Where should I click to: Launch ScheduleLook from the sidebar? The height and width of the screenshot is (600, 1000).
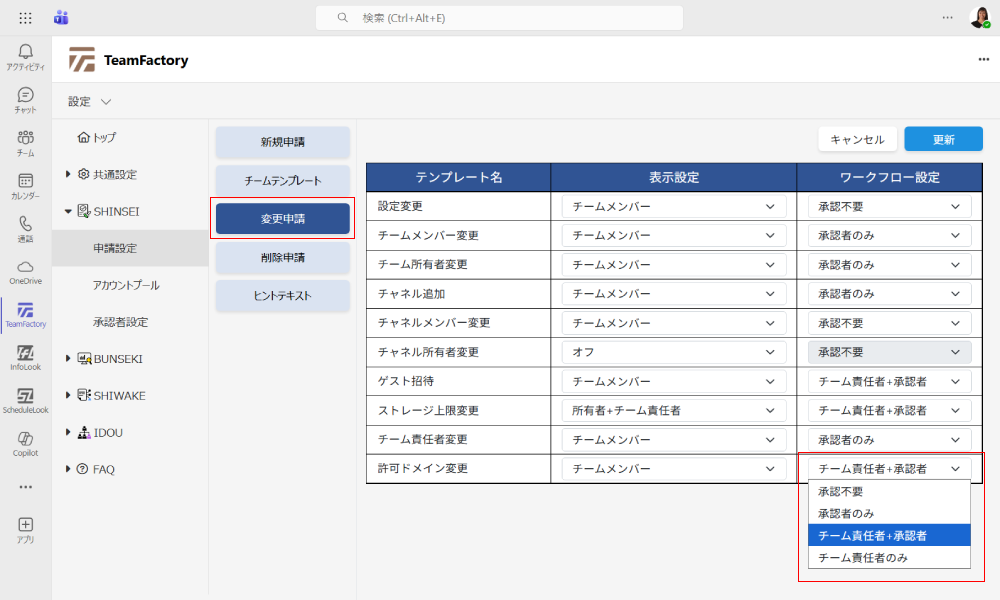25,400
